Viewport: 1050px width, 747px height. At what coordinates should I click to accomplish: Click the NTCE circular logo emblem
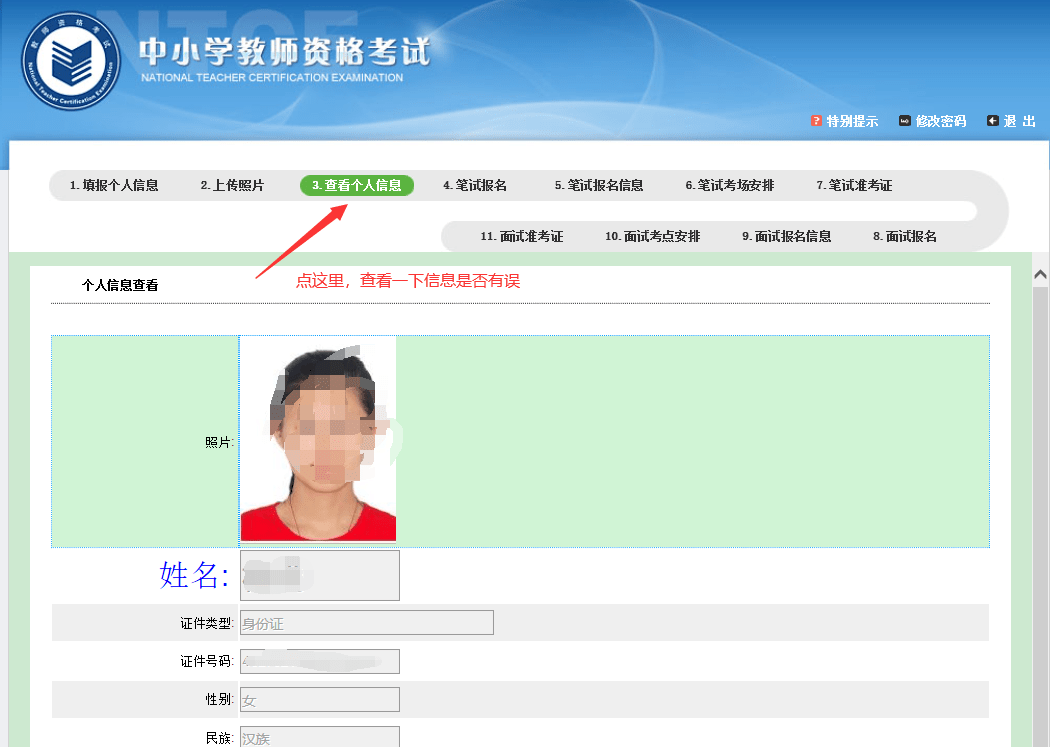tap(70, 60)
